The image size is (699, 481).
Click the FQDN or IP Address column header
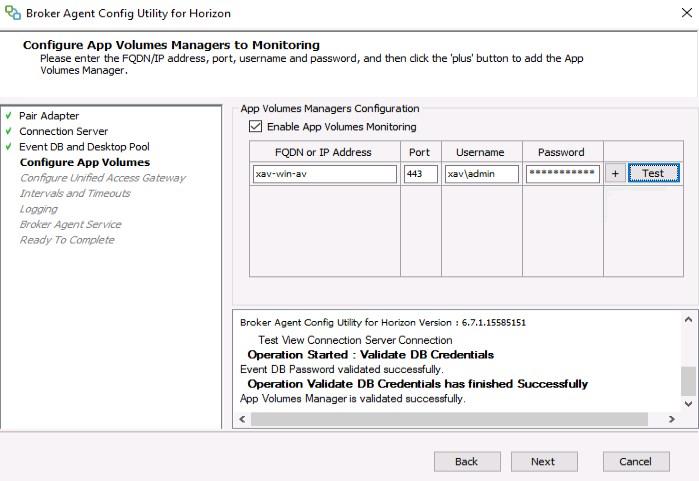click(x=323, y=152)
